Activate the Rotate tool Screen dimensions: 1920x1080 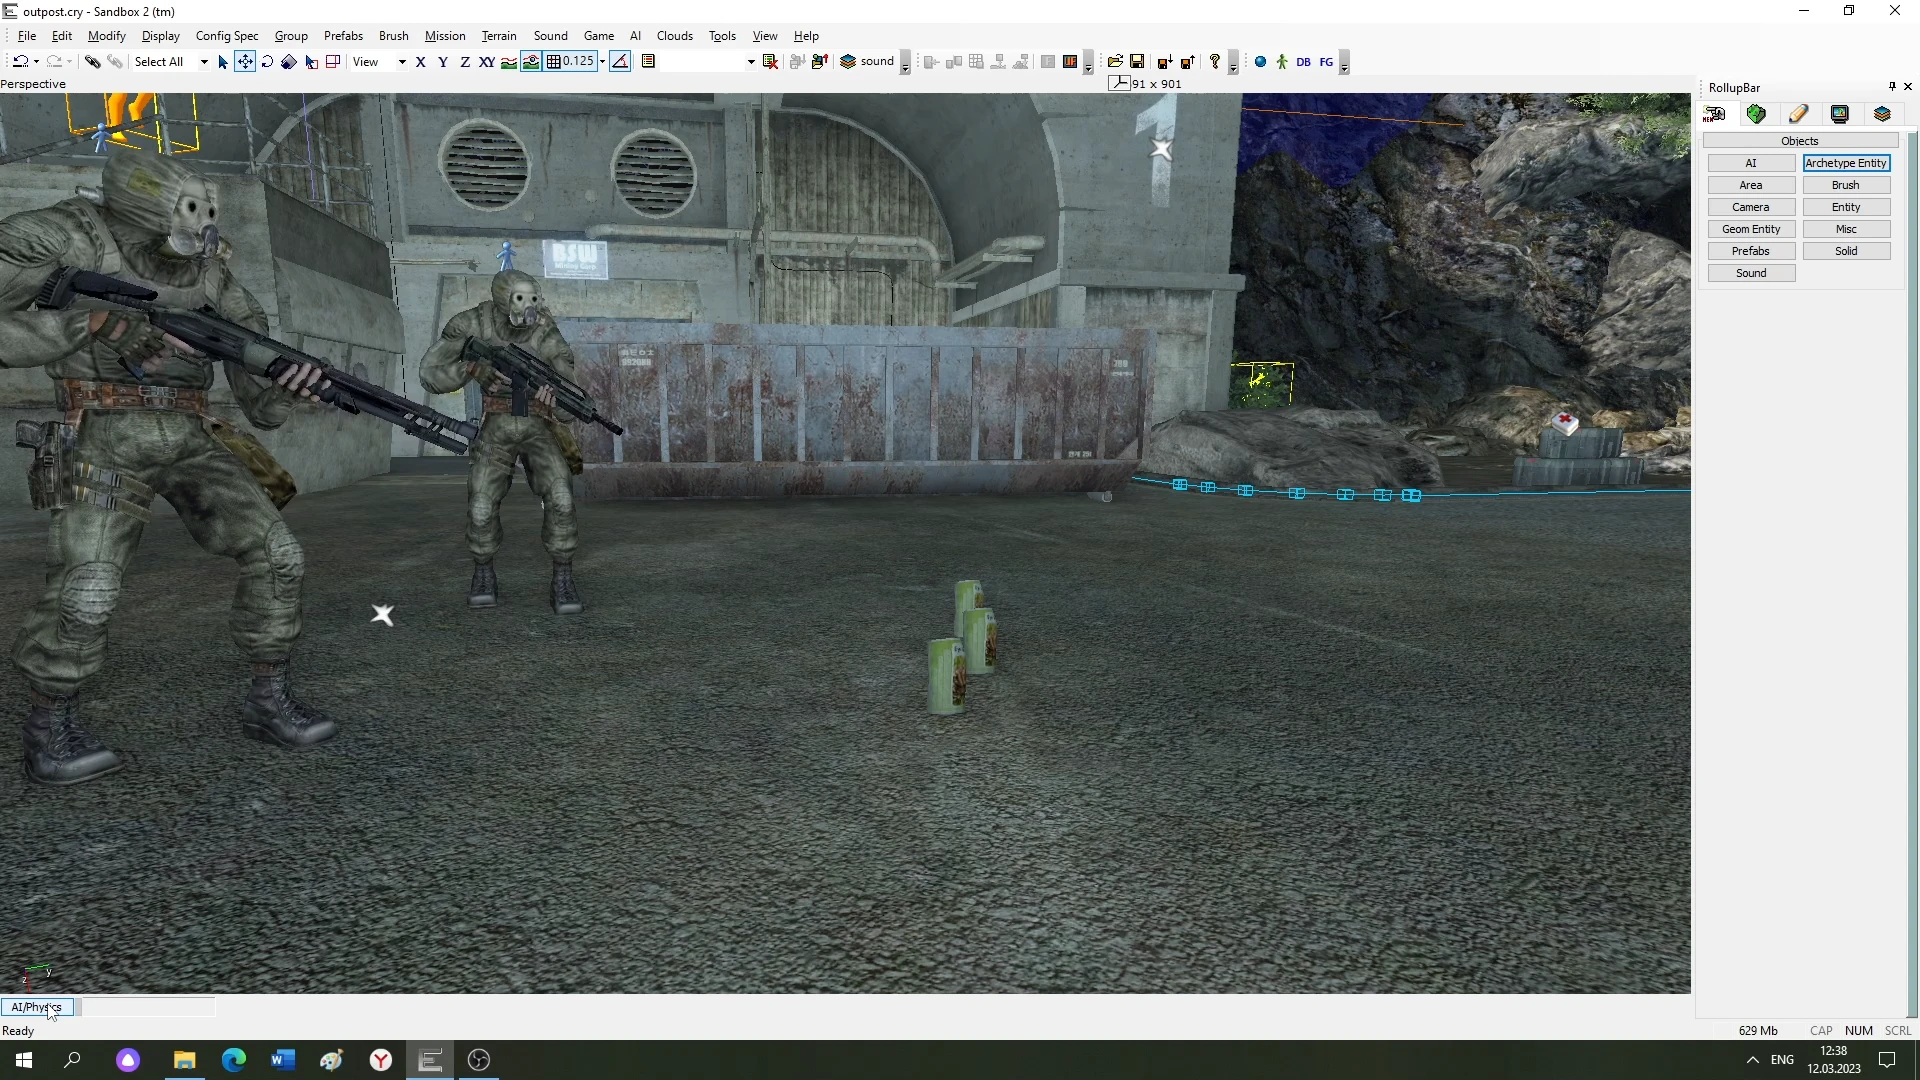[267, 62]
